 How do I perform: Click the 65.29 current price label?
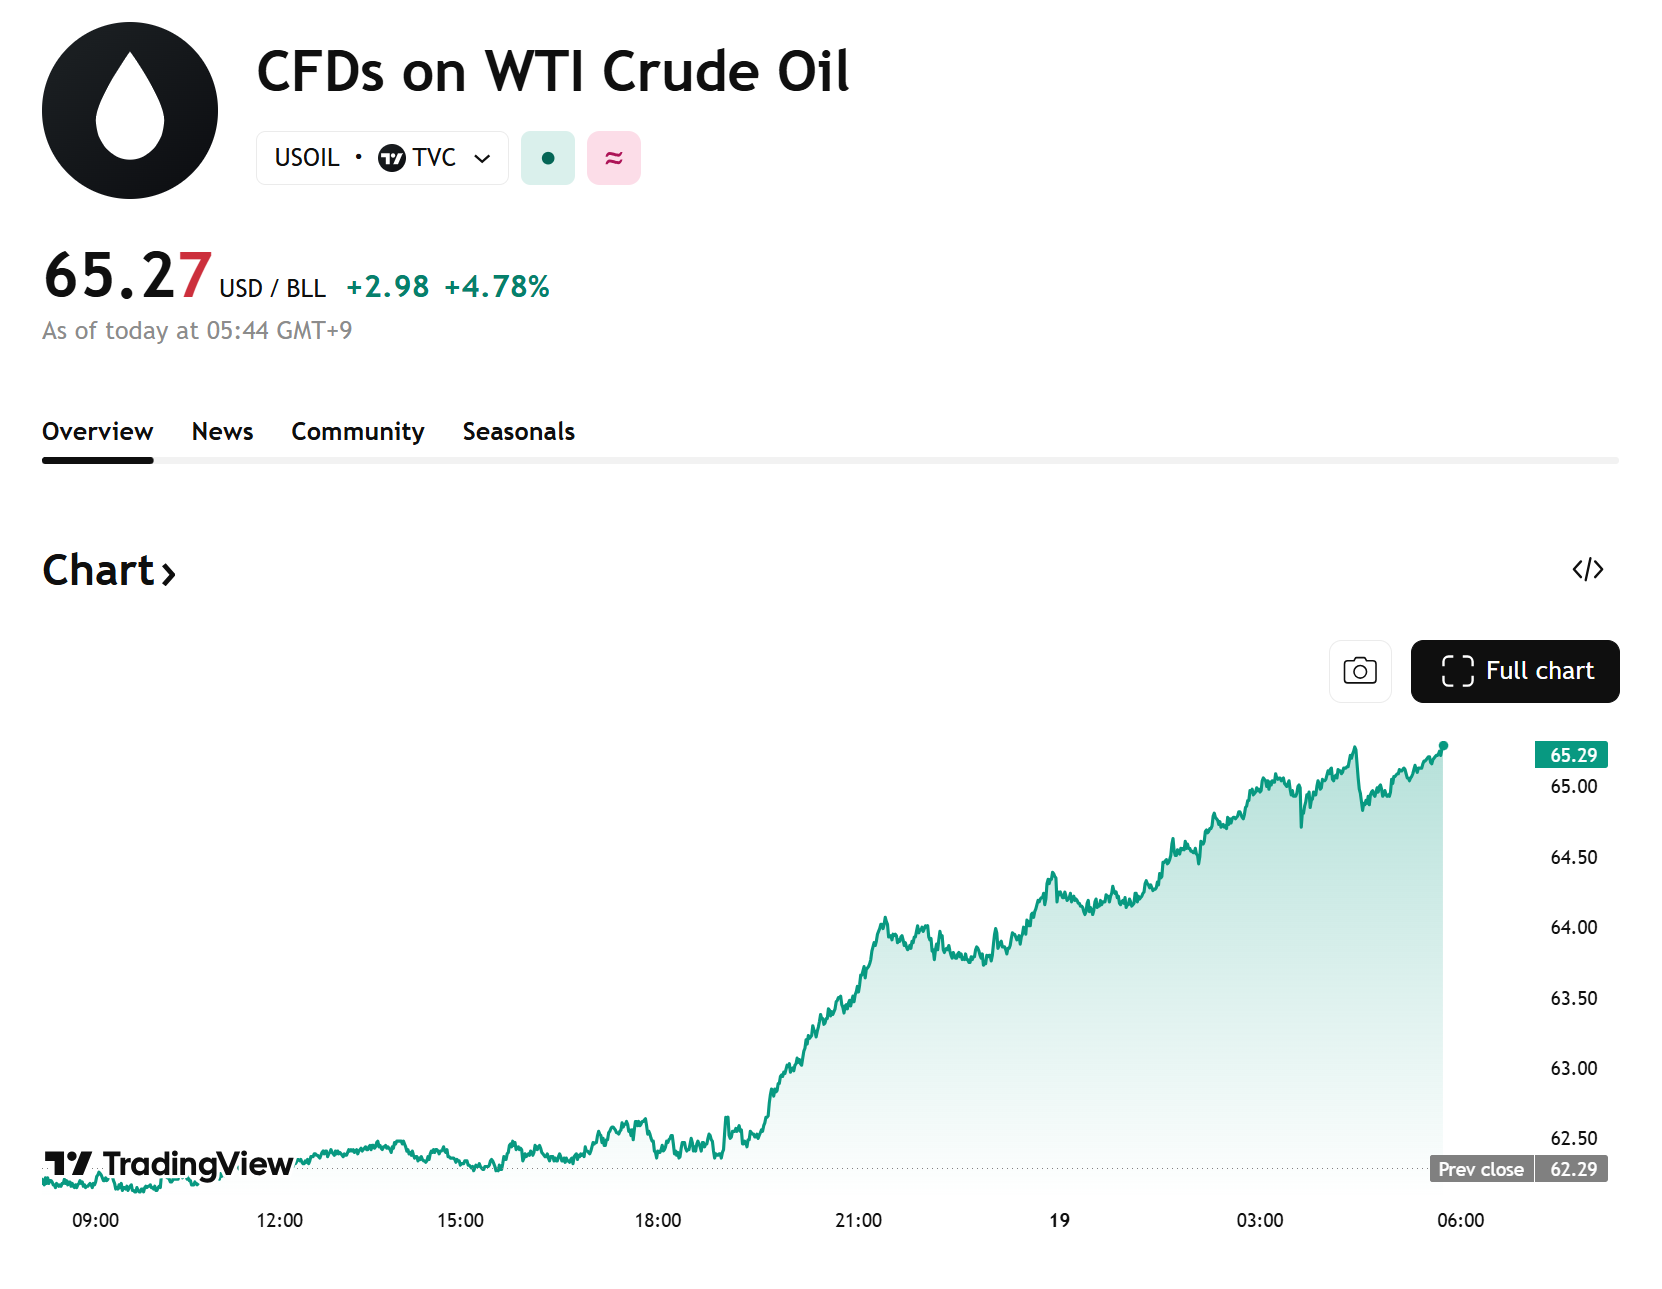tap(1572, 755)
